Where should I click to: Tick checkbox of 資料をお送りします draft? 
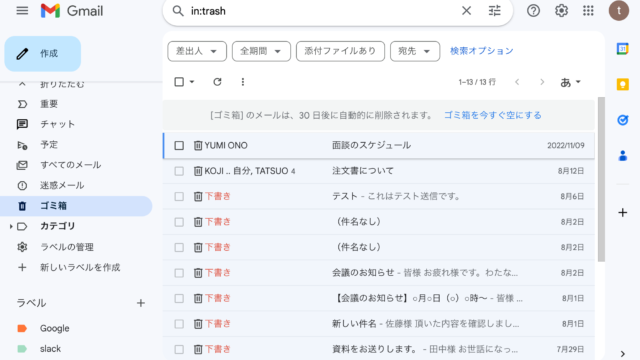[x=179, y=349]
